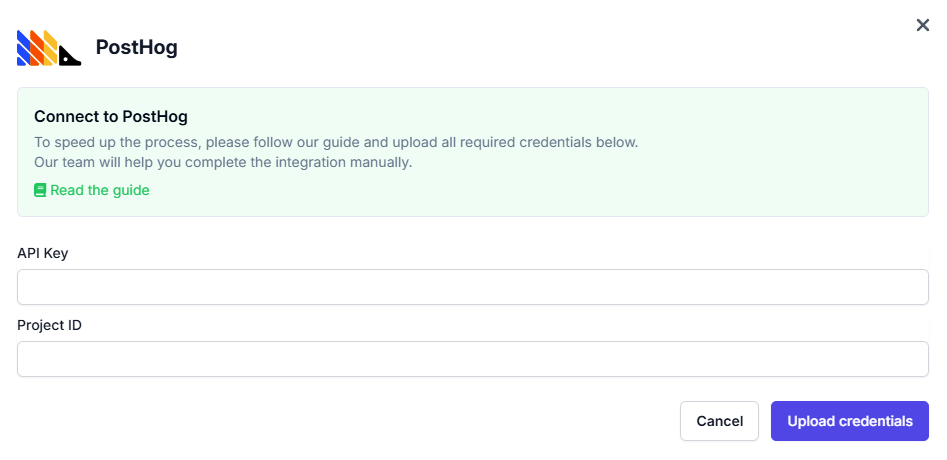Click the 'To speed up the process' sentence
947x460 pixels.
click(336, 142)
